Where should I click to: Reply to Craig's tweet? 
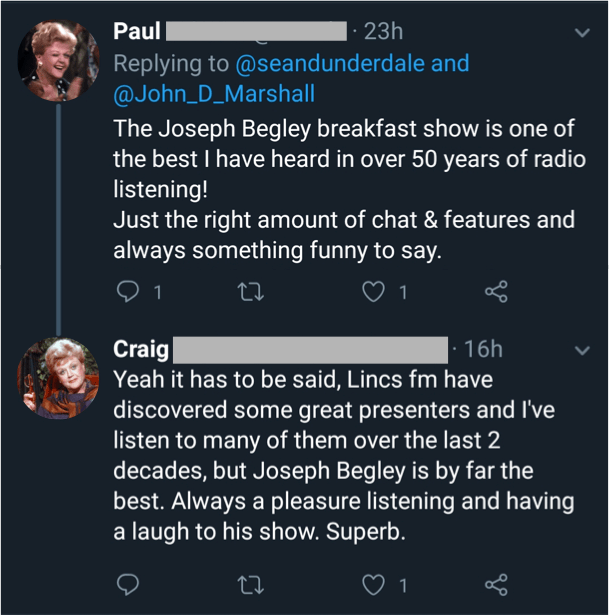click(129, 583)
